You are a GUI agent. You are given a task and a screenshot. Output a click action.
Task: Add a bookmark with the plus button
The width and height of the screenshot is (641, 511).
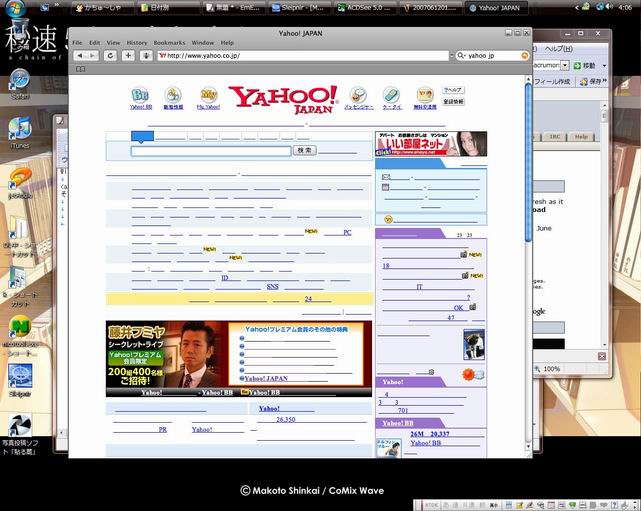pos(128,56)
